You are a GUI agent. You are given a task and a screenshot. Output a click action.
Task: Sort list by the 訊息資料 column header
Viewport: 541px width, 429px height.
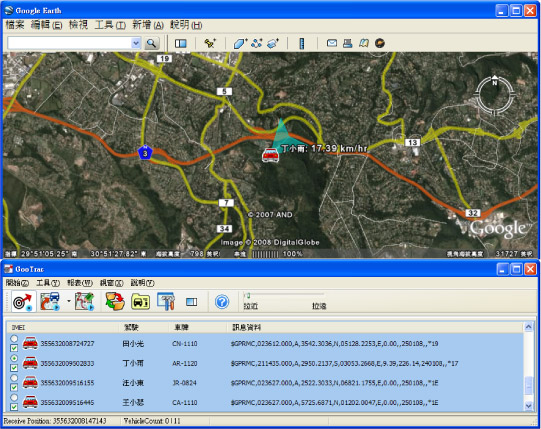[375, 327]
